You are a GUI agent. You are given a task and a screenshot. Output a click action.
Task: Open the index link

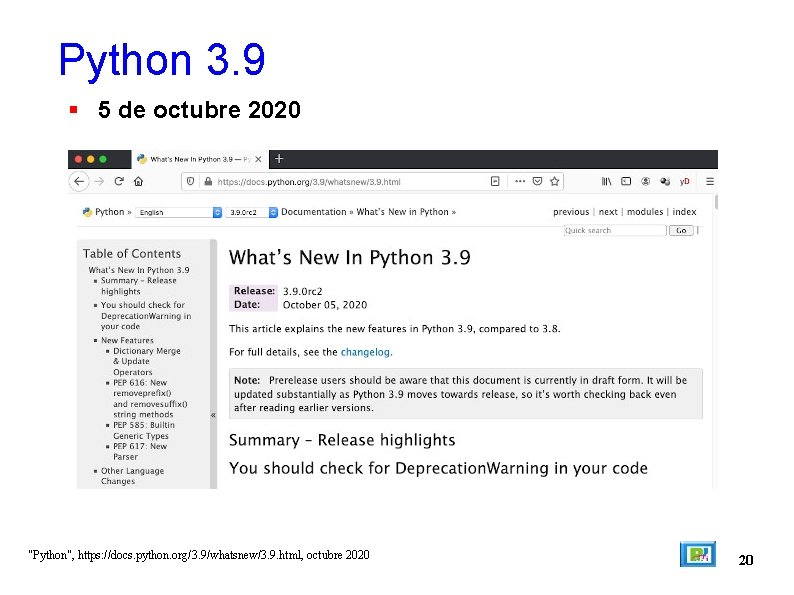(684, 212)
